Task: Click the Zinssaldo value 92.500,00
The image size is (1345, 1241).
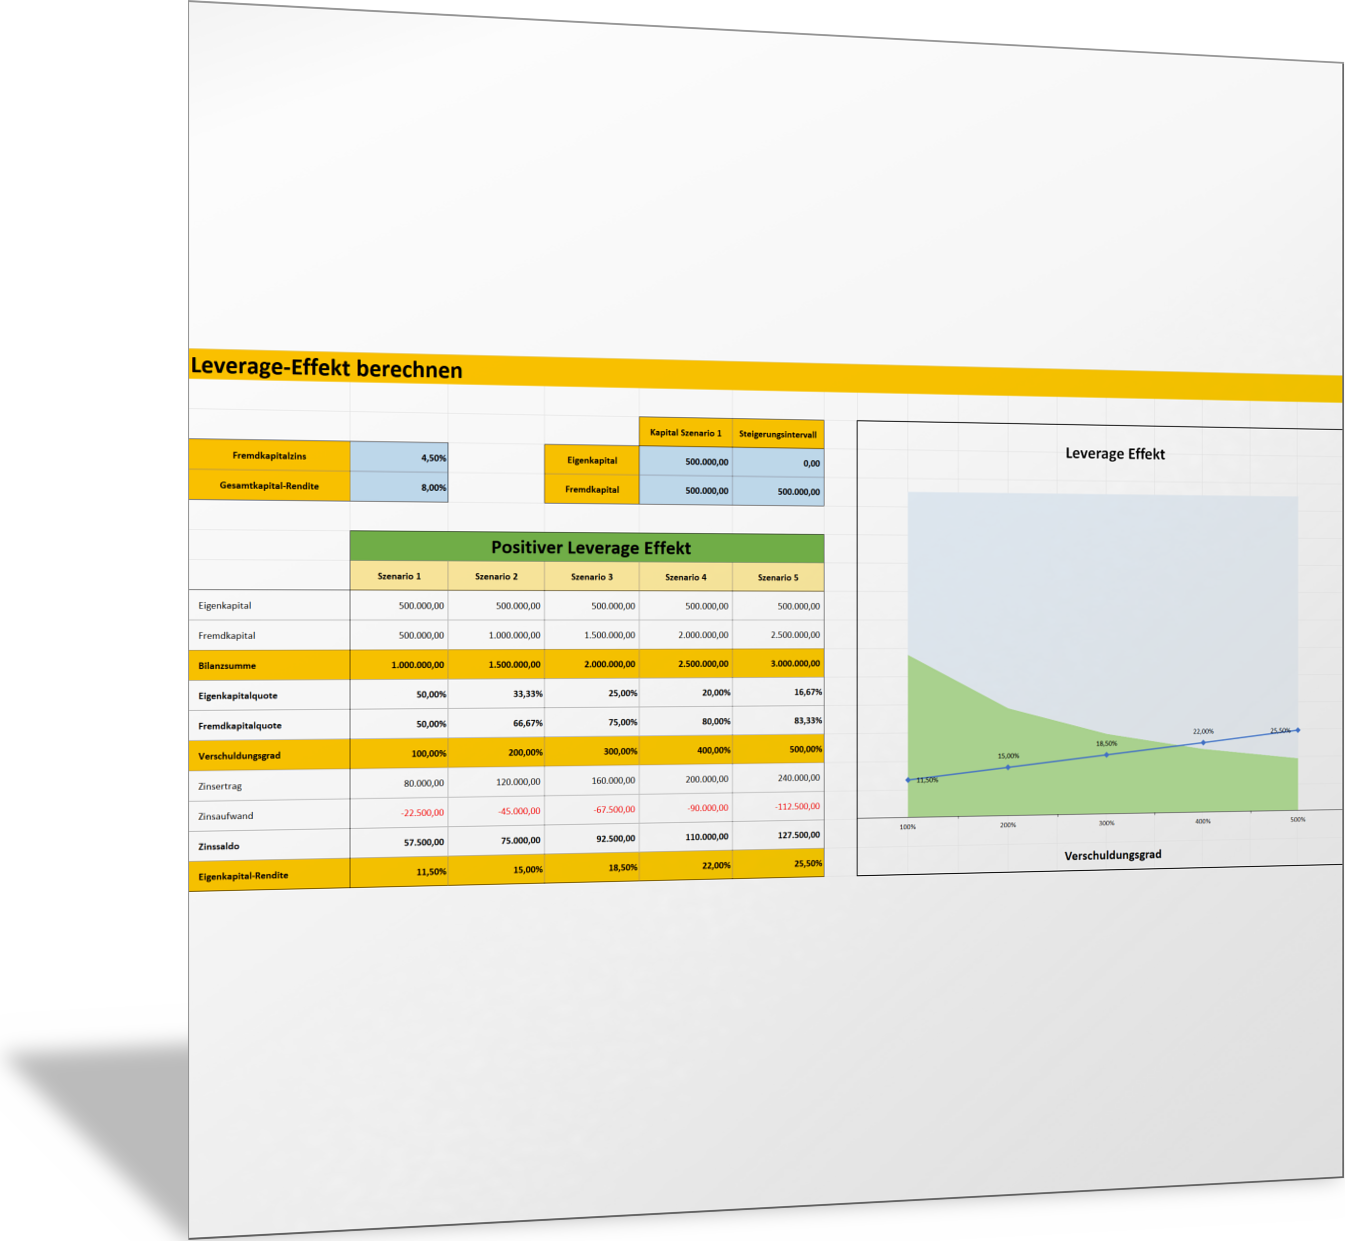Action: (x=592, y=838)
